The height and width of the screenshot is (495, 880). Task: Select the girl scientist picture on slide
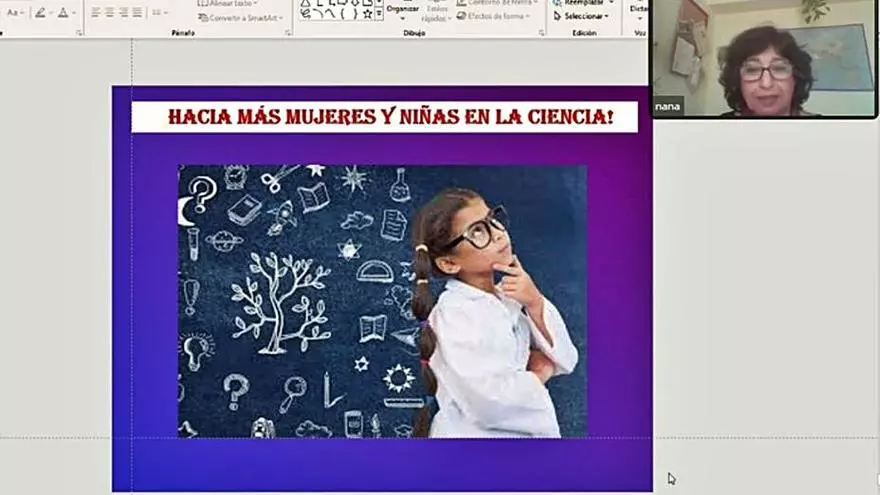pyautogui.click(x=382, y=301)
